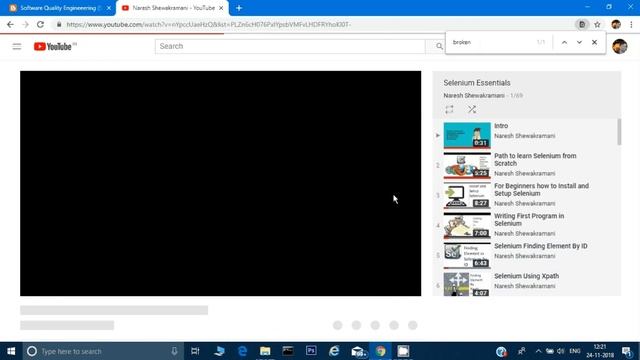Viewport: 640px width, 360px height.
Task: Bookmark this page with the star icon
Action: [x=597, y=24]
